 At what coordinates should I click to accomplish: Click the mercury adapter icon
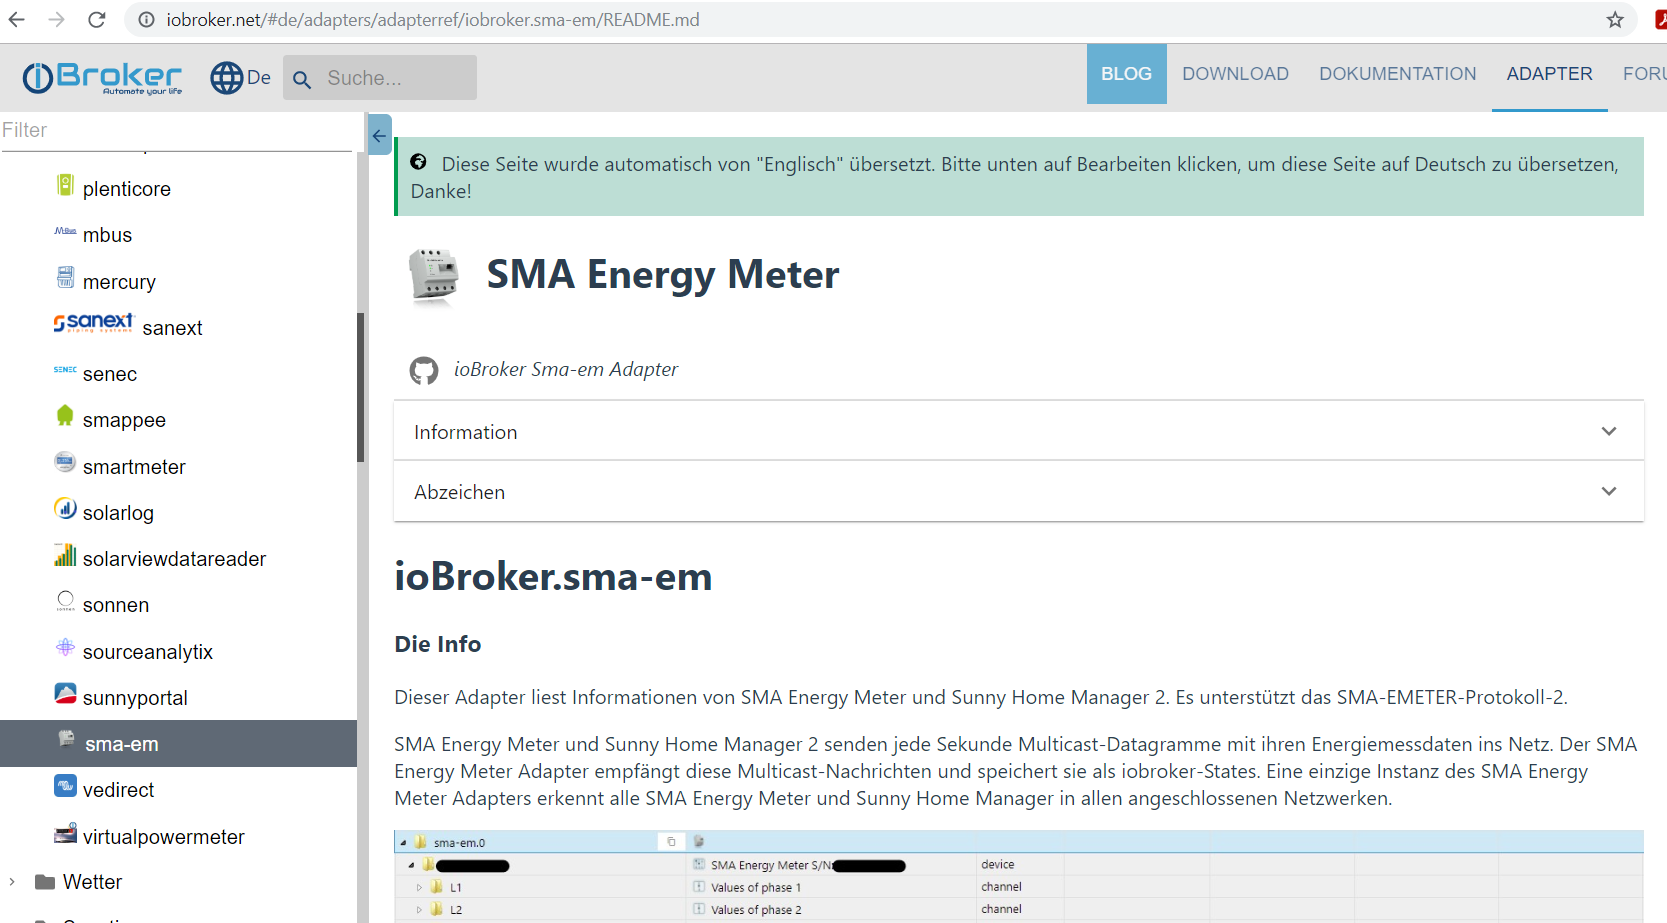pos(65,277)
